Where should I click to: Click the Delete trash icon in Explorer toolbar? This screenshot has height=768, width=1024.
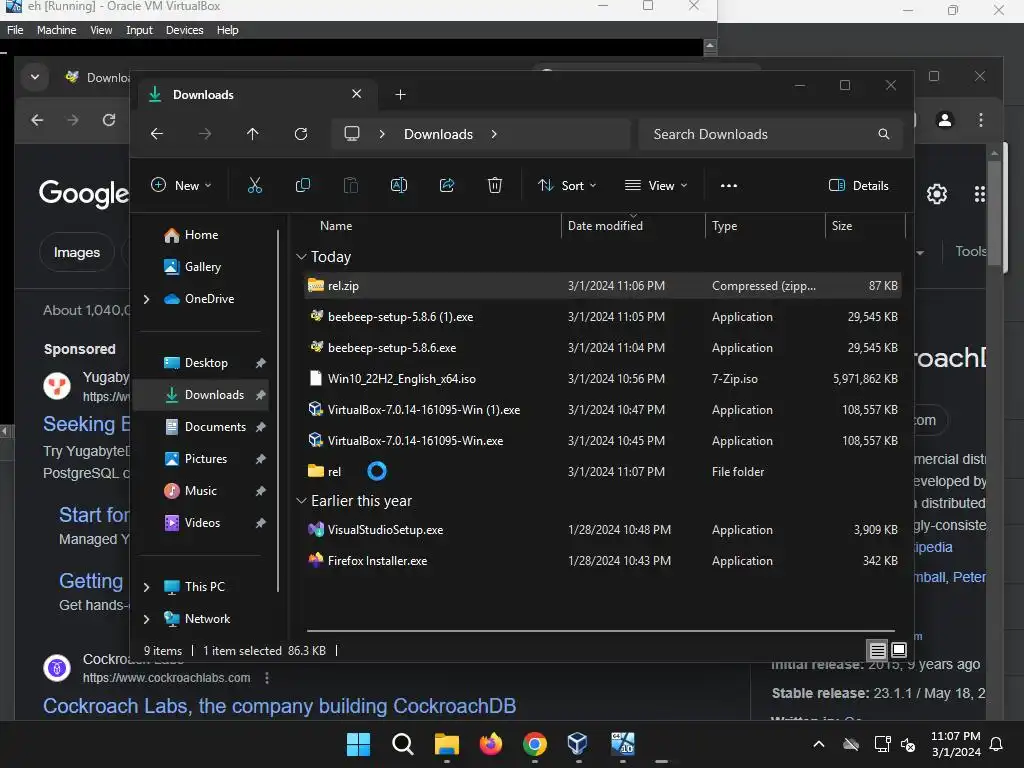click(495, 185)
